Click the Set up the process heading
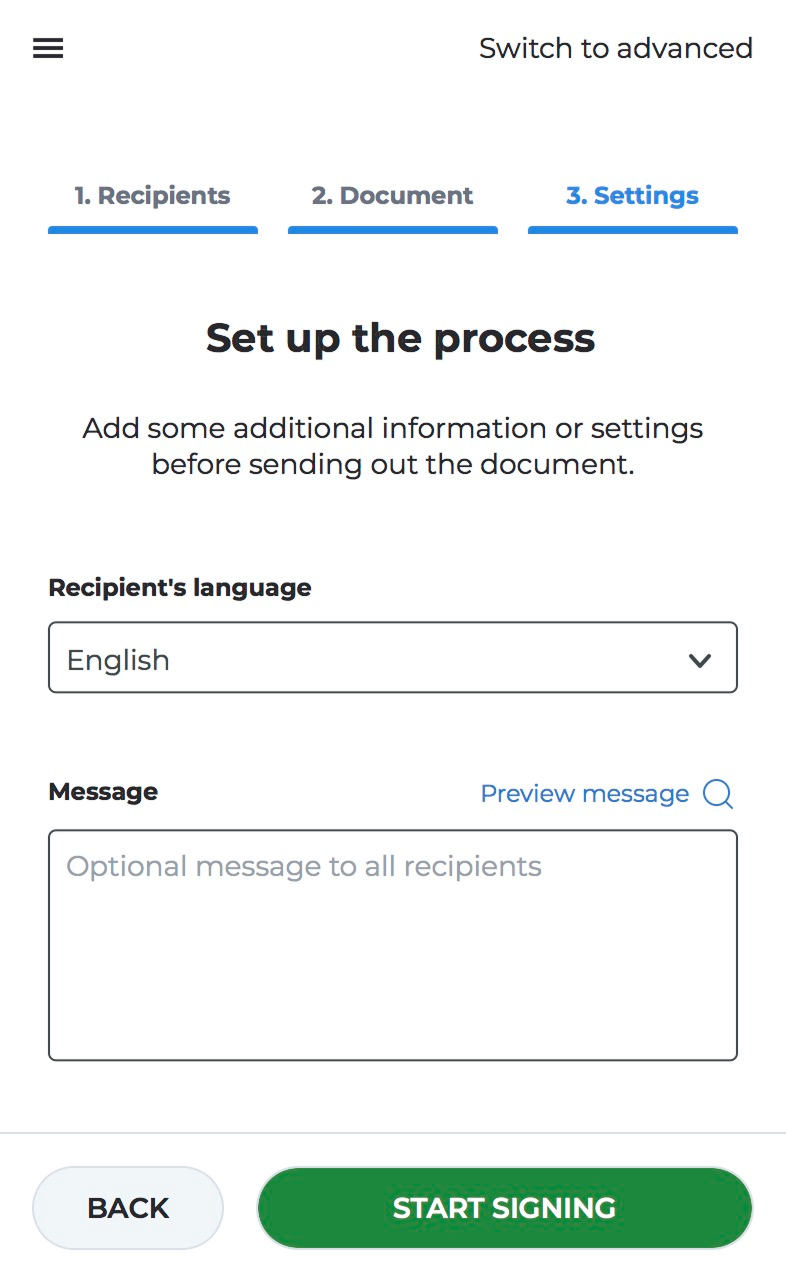The width and height of the screenshot is (786, 1282). [400, 338]
